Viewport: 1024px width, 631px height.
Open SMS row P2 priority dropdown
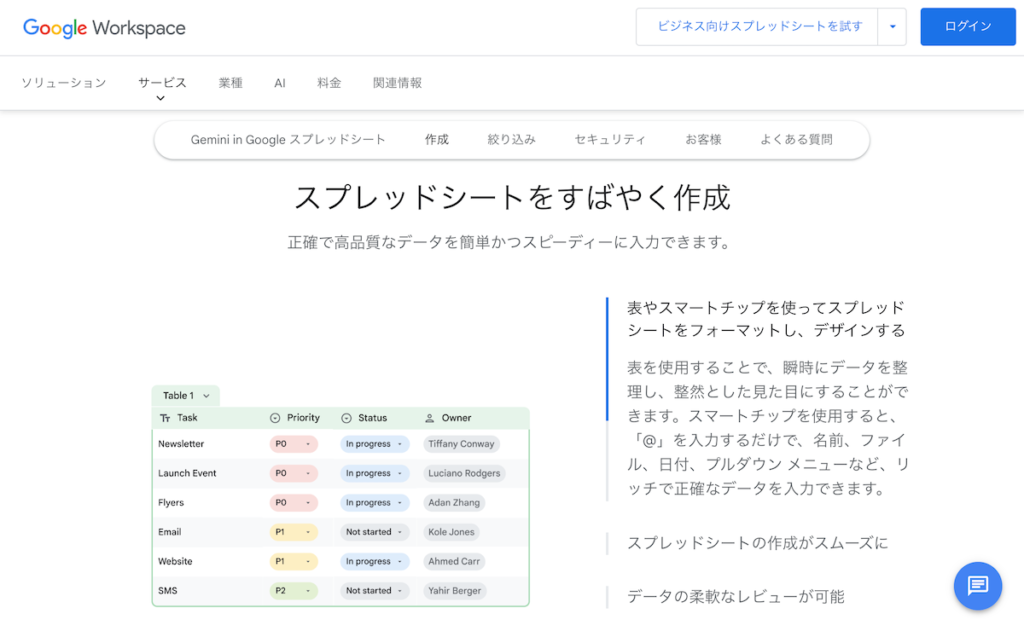tap(293, 591)
